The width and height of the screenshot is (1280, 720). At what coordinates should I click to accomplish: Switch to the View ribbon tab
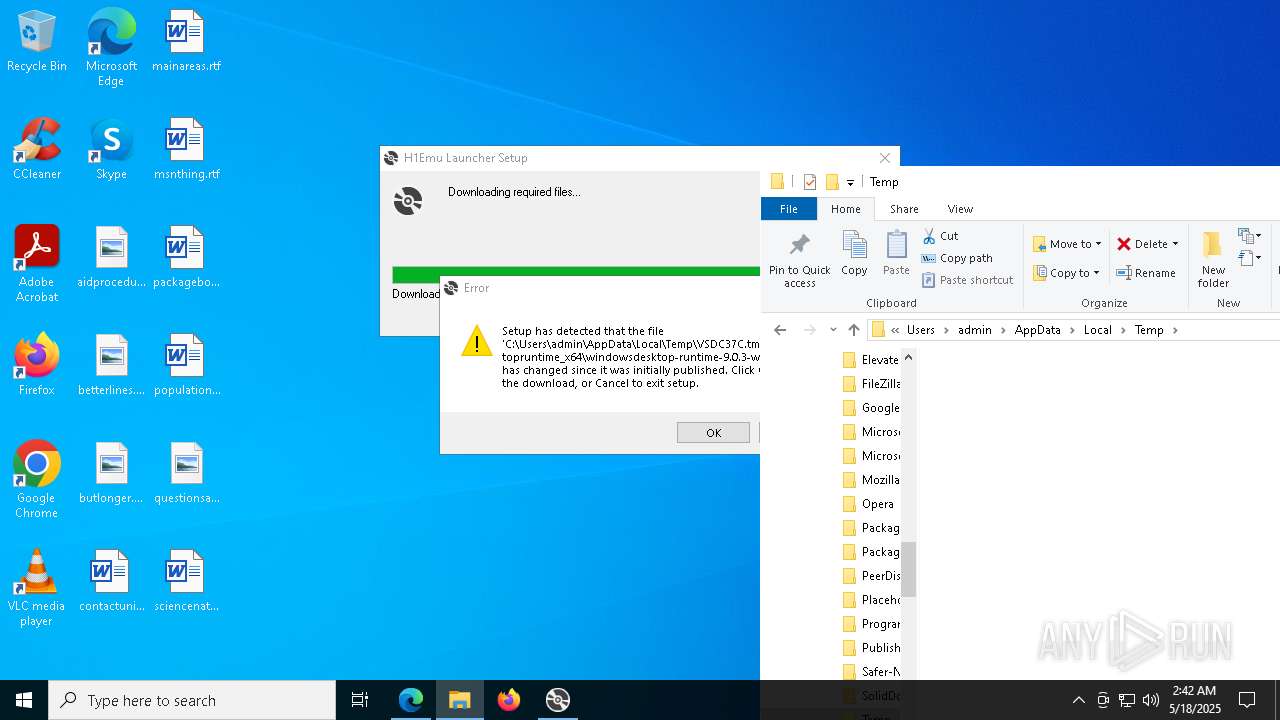[960, 209]
